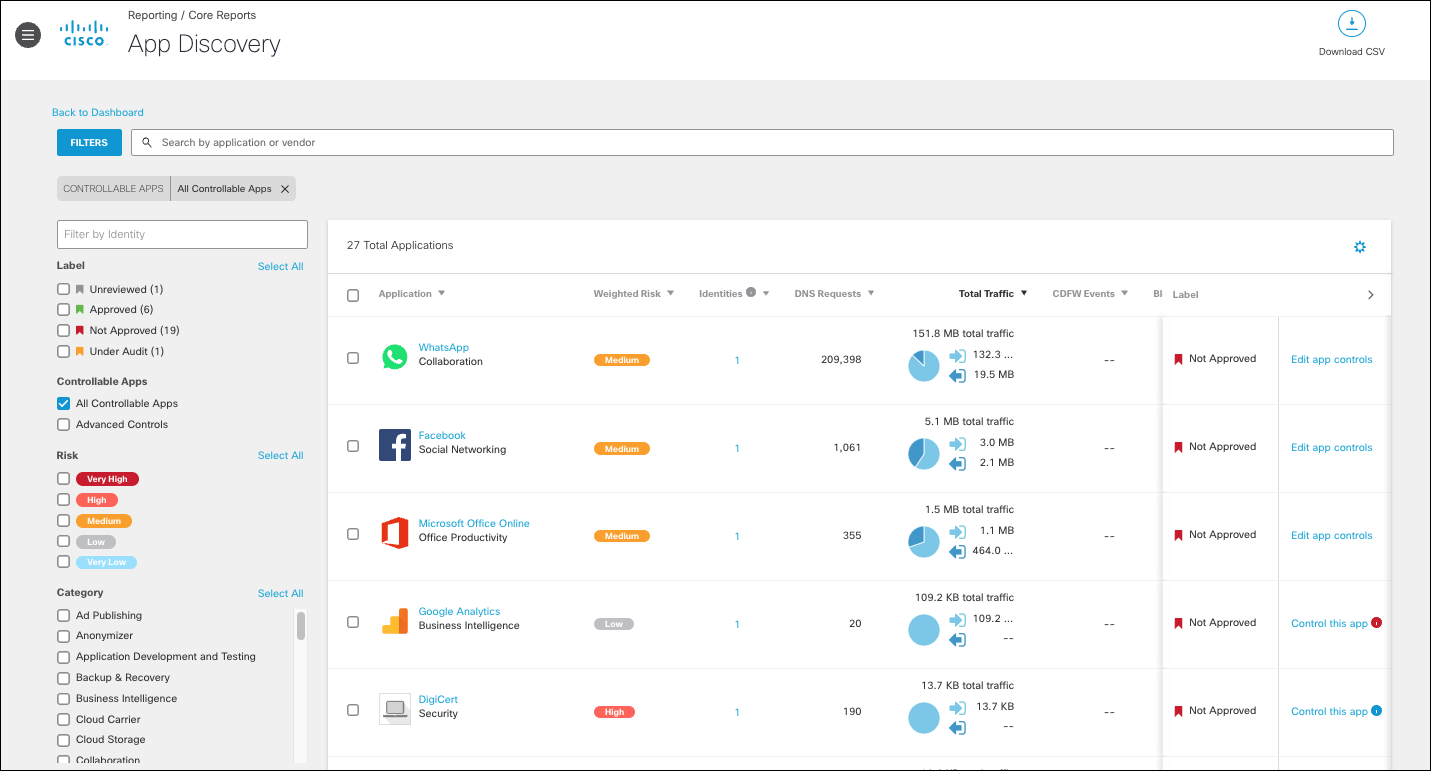Open the hamburger navigation menu
1431x771 pixels.
(27, 34)
